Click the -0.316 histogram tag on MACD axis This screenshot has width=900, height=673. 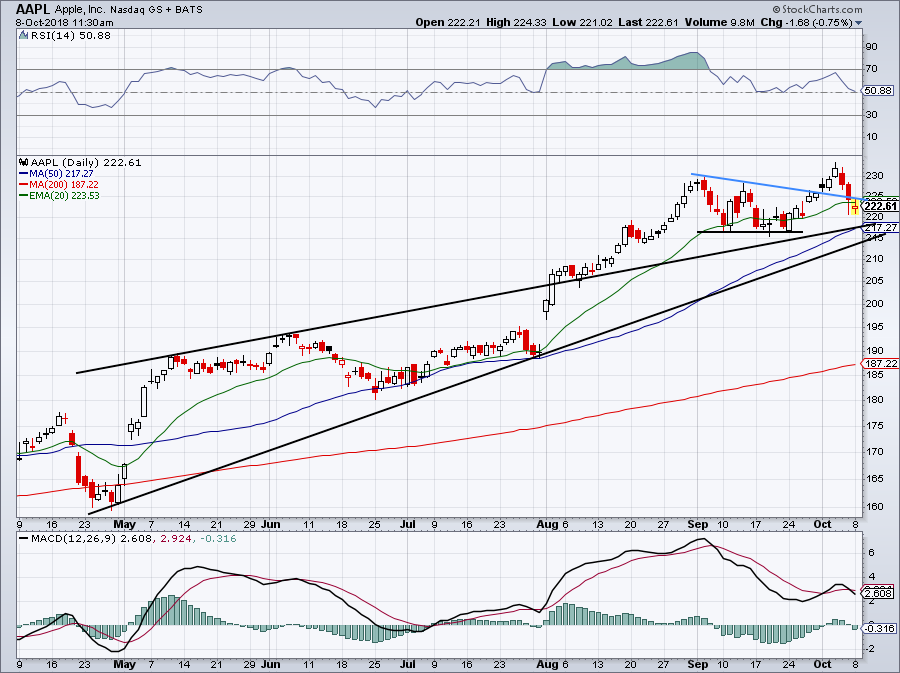879,628
